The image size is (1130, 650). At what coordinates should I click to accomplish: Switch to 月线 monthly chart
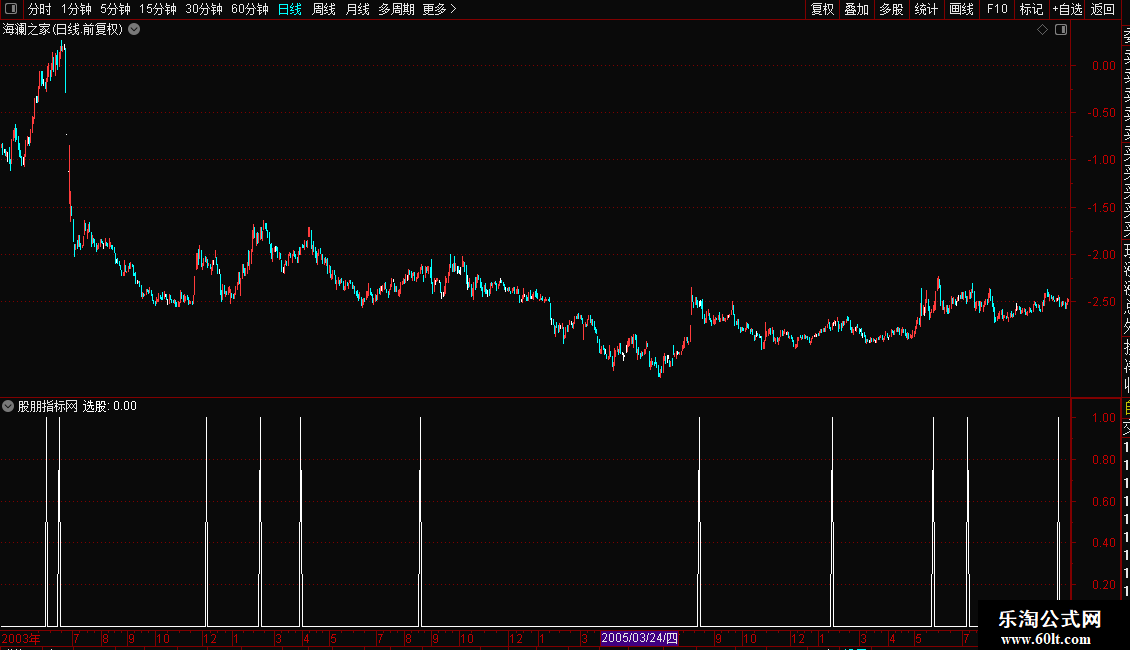[357, 9]
